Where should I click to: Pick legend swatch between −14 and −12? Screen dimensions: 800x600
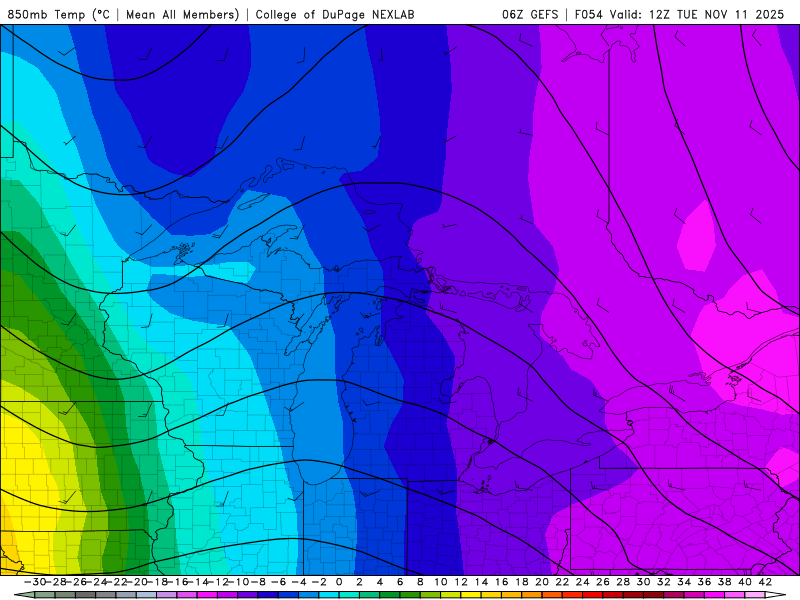point(208,595)
